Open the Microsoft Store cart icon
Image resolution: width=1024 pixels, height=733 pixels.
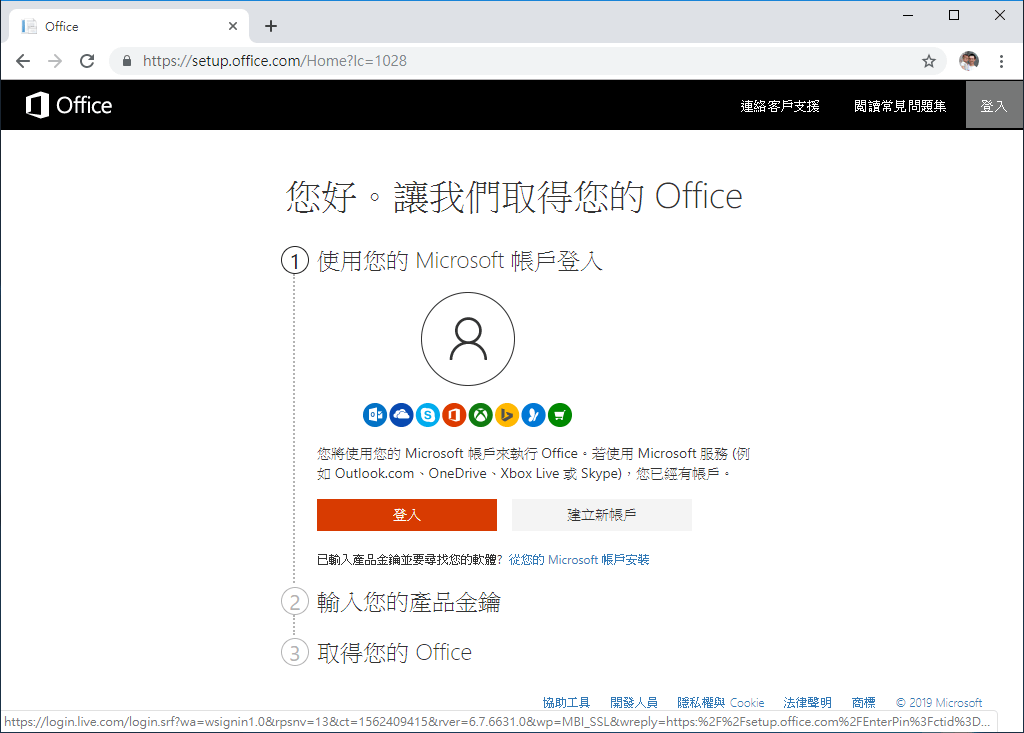[560, 415]
